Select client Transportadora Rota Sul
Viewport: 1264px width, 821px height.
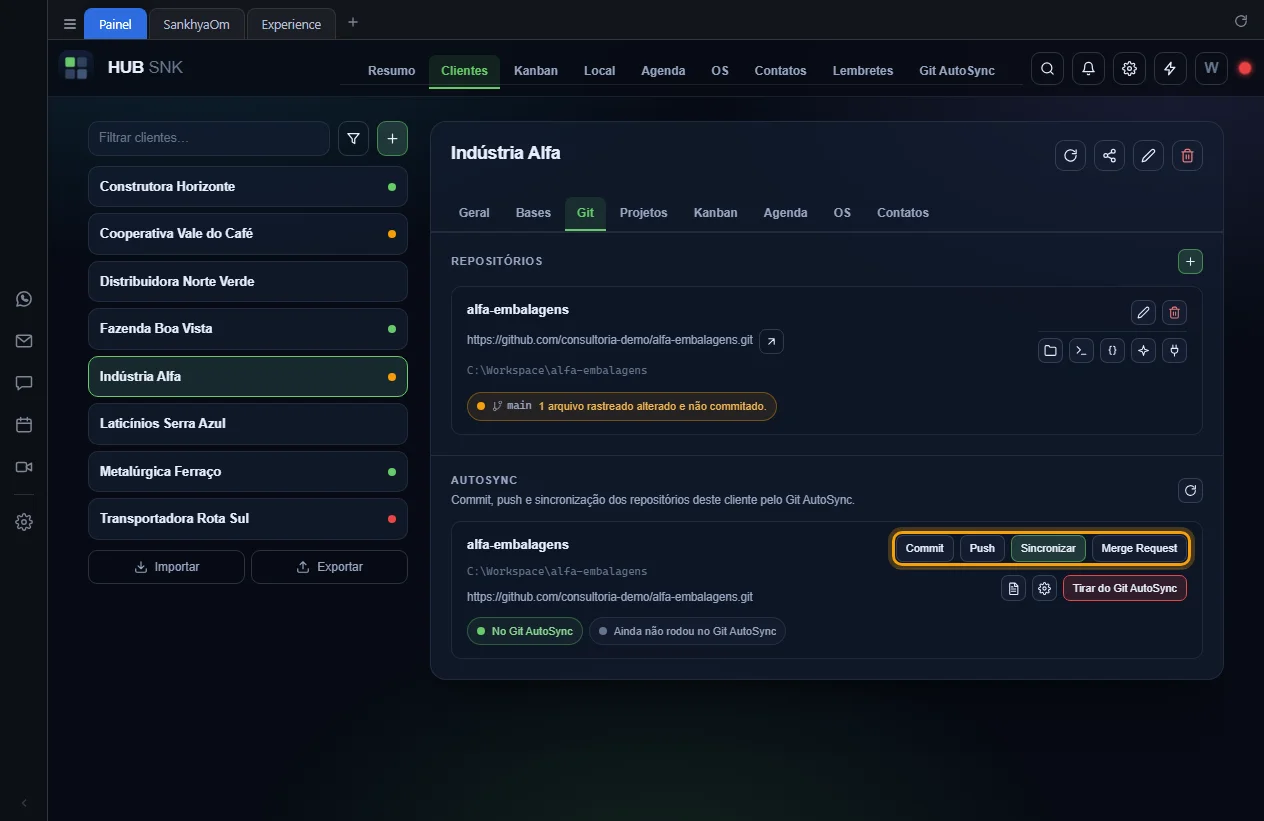click(248, 519)
